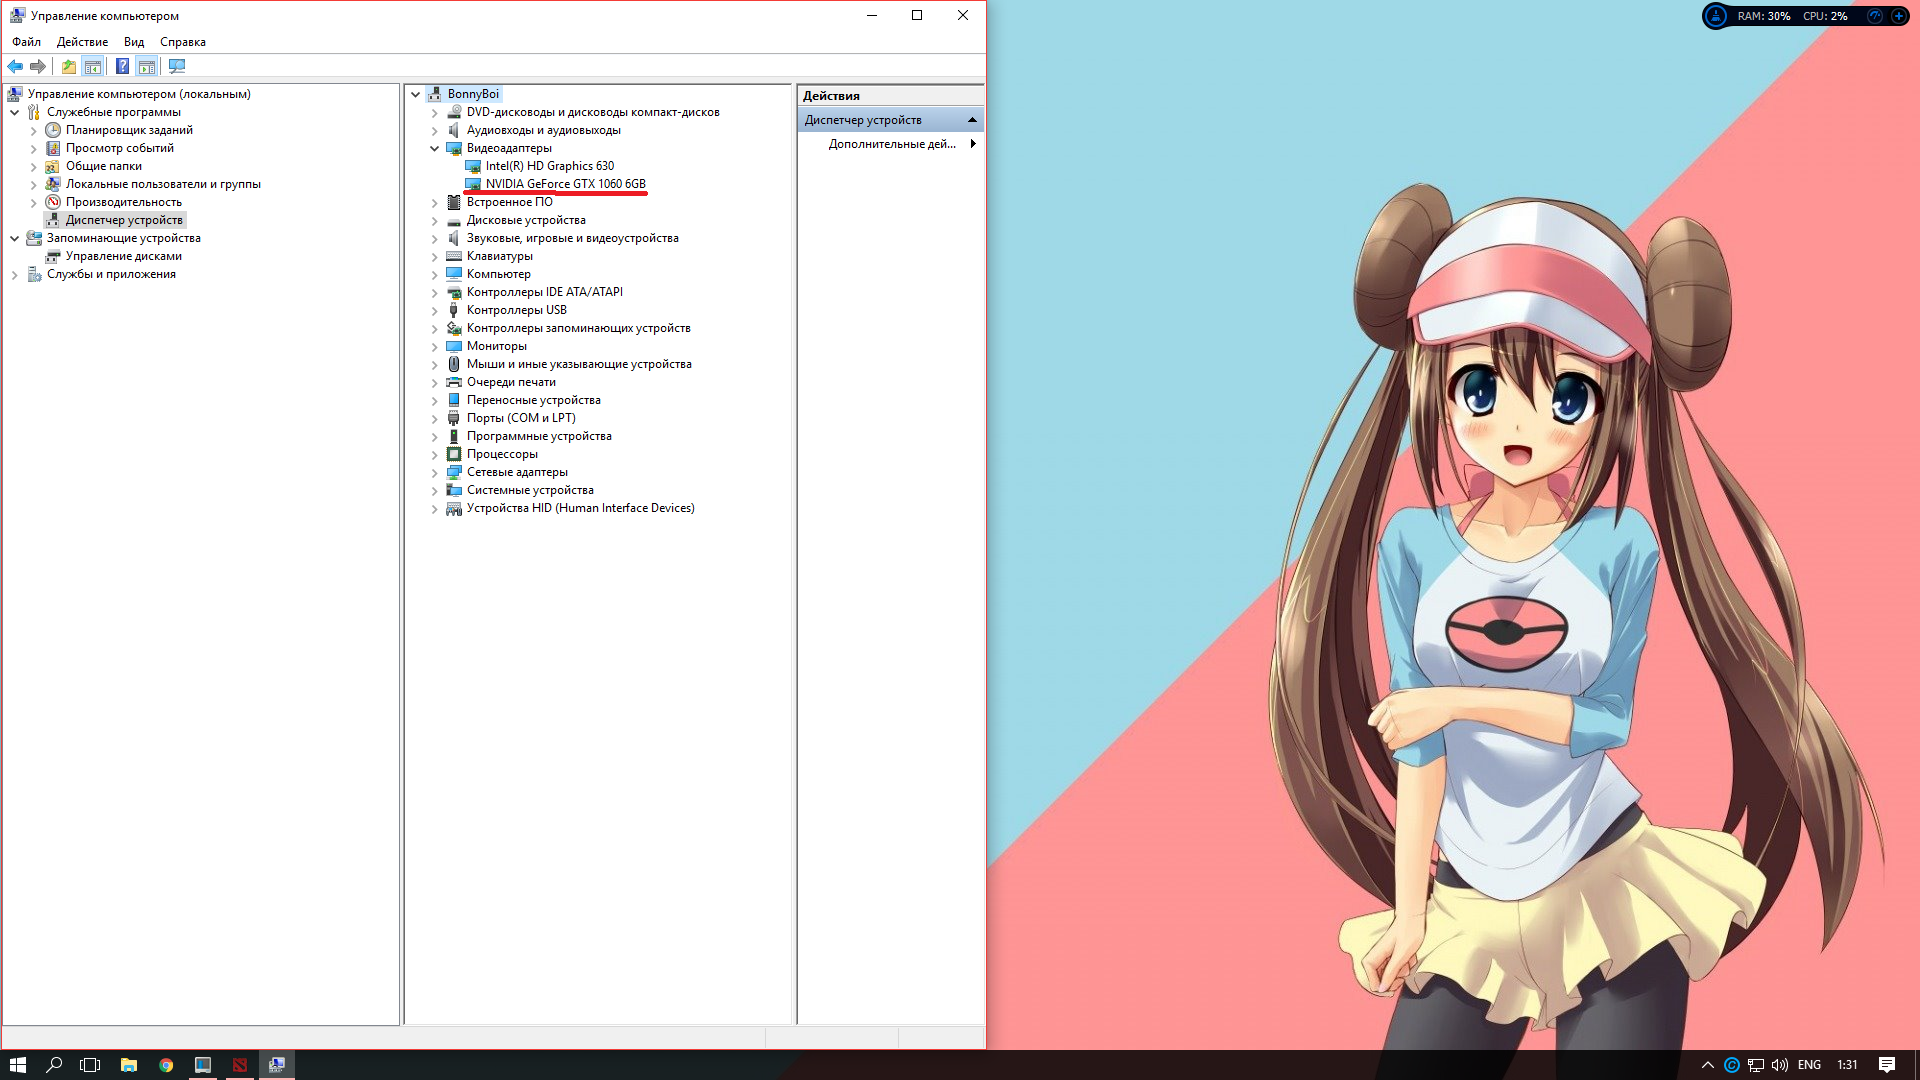Image resolution: width=1920 pixels, height=1080 pixels.
Task: Expand Планировщик заданий node
Action: [x=34, y=130]
